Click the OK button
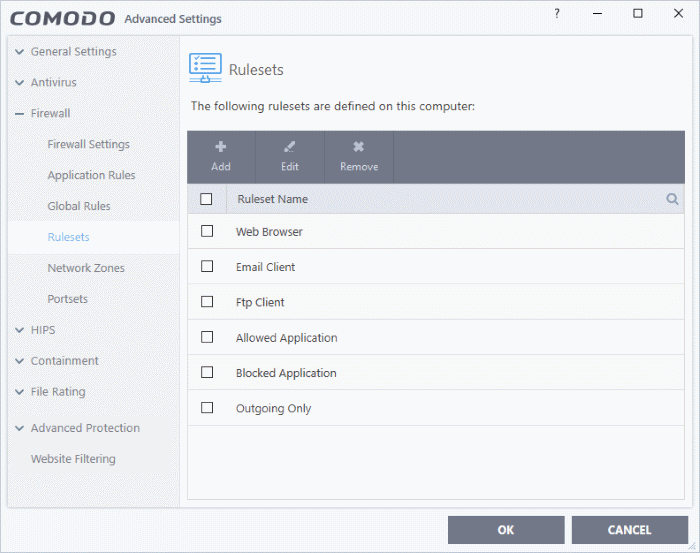 coord(506,530)
